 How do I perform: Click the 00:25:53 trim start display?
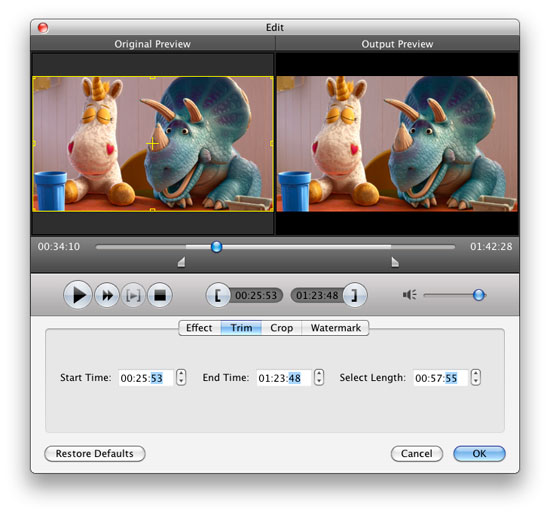coord(256,295)
